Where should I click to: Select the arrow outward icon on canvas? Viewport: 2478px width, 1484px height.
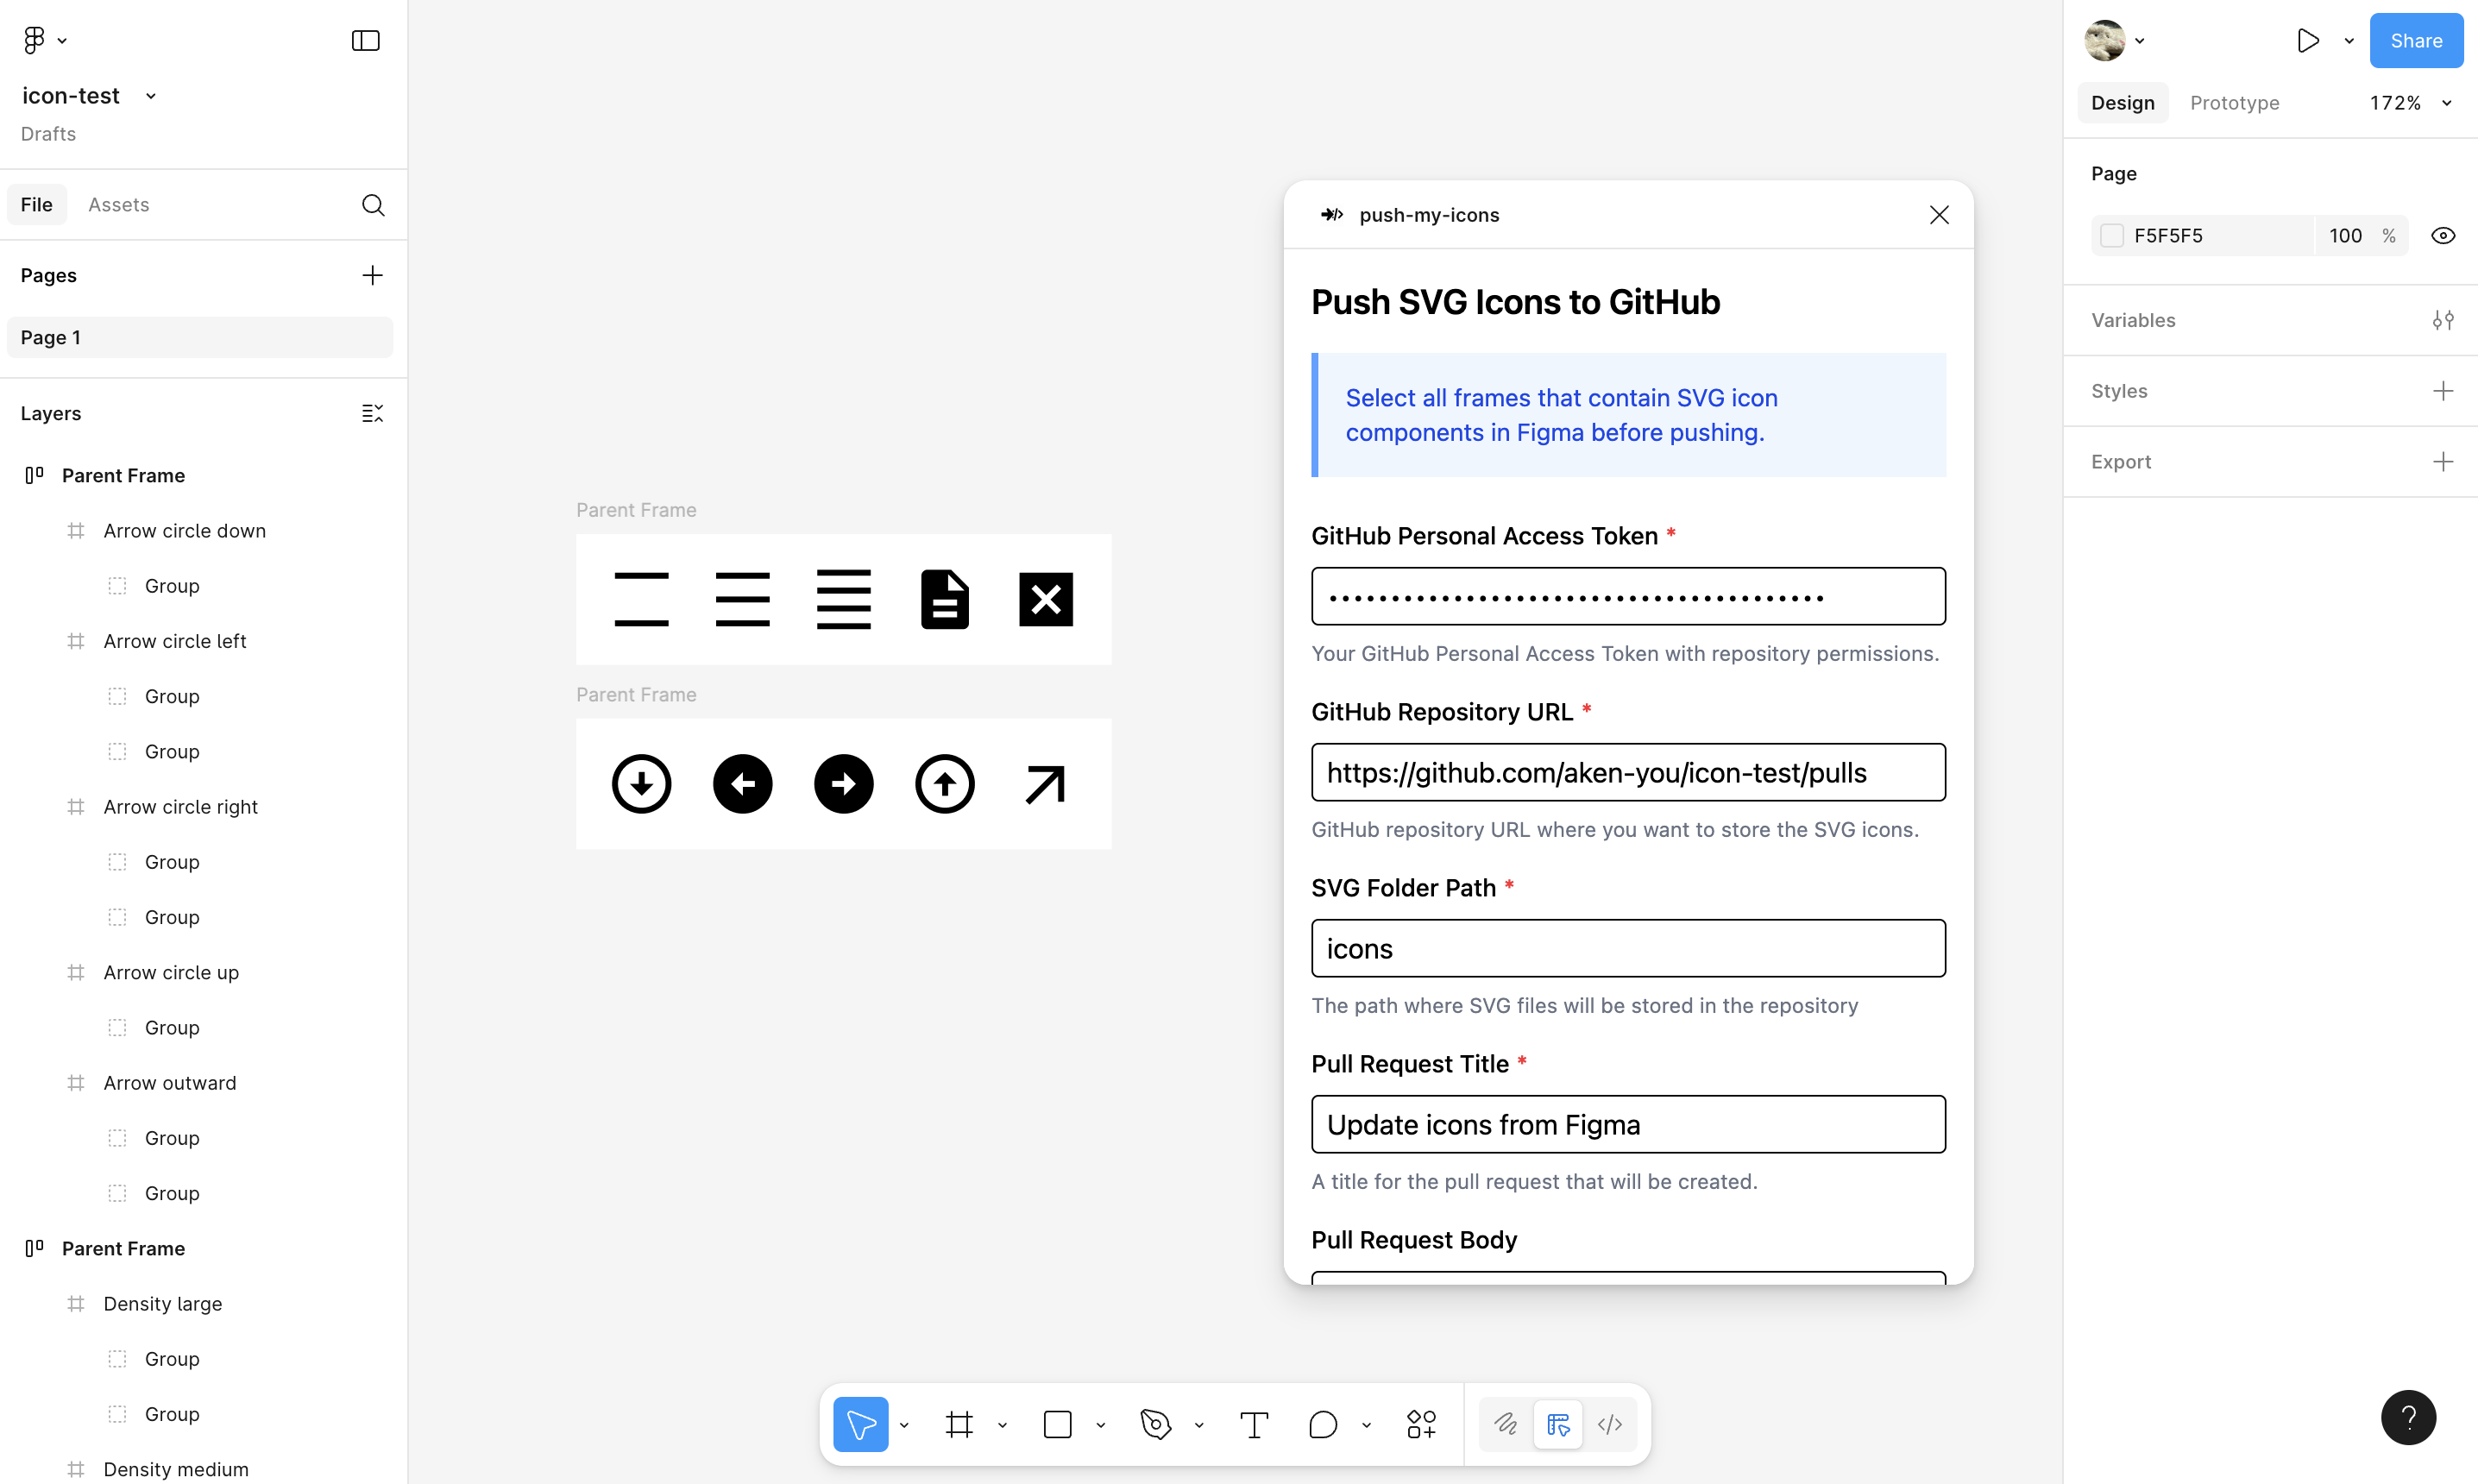click(1045, 784)
